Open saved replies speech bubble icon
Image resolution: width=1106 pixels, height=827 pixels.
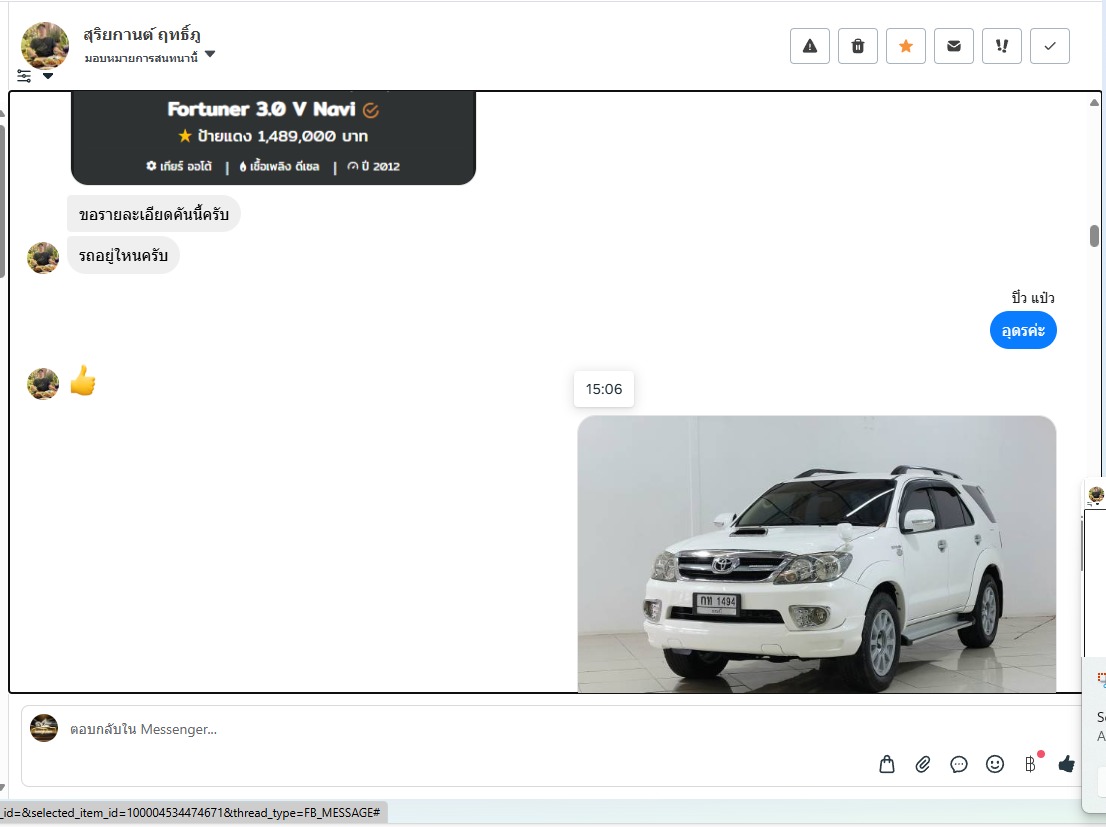pyautogui.click(x=959, y=764)
